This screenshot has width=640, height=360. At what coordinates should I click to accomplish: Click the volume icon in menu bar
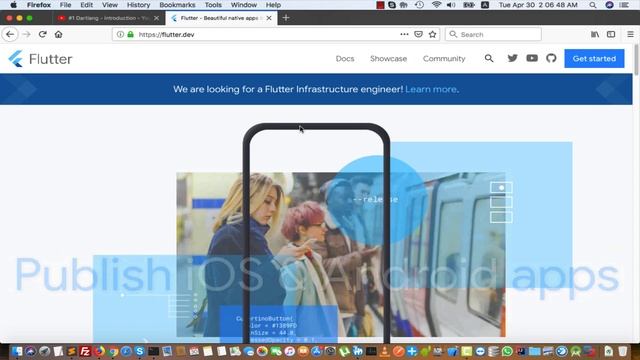pyautogui.click(x=451, y=5)
